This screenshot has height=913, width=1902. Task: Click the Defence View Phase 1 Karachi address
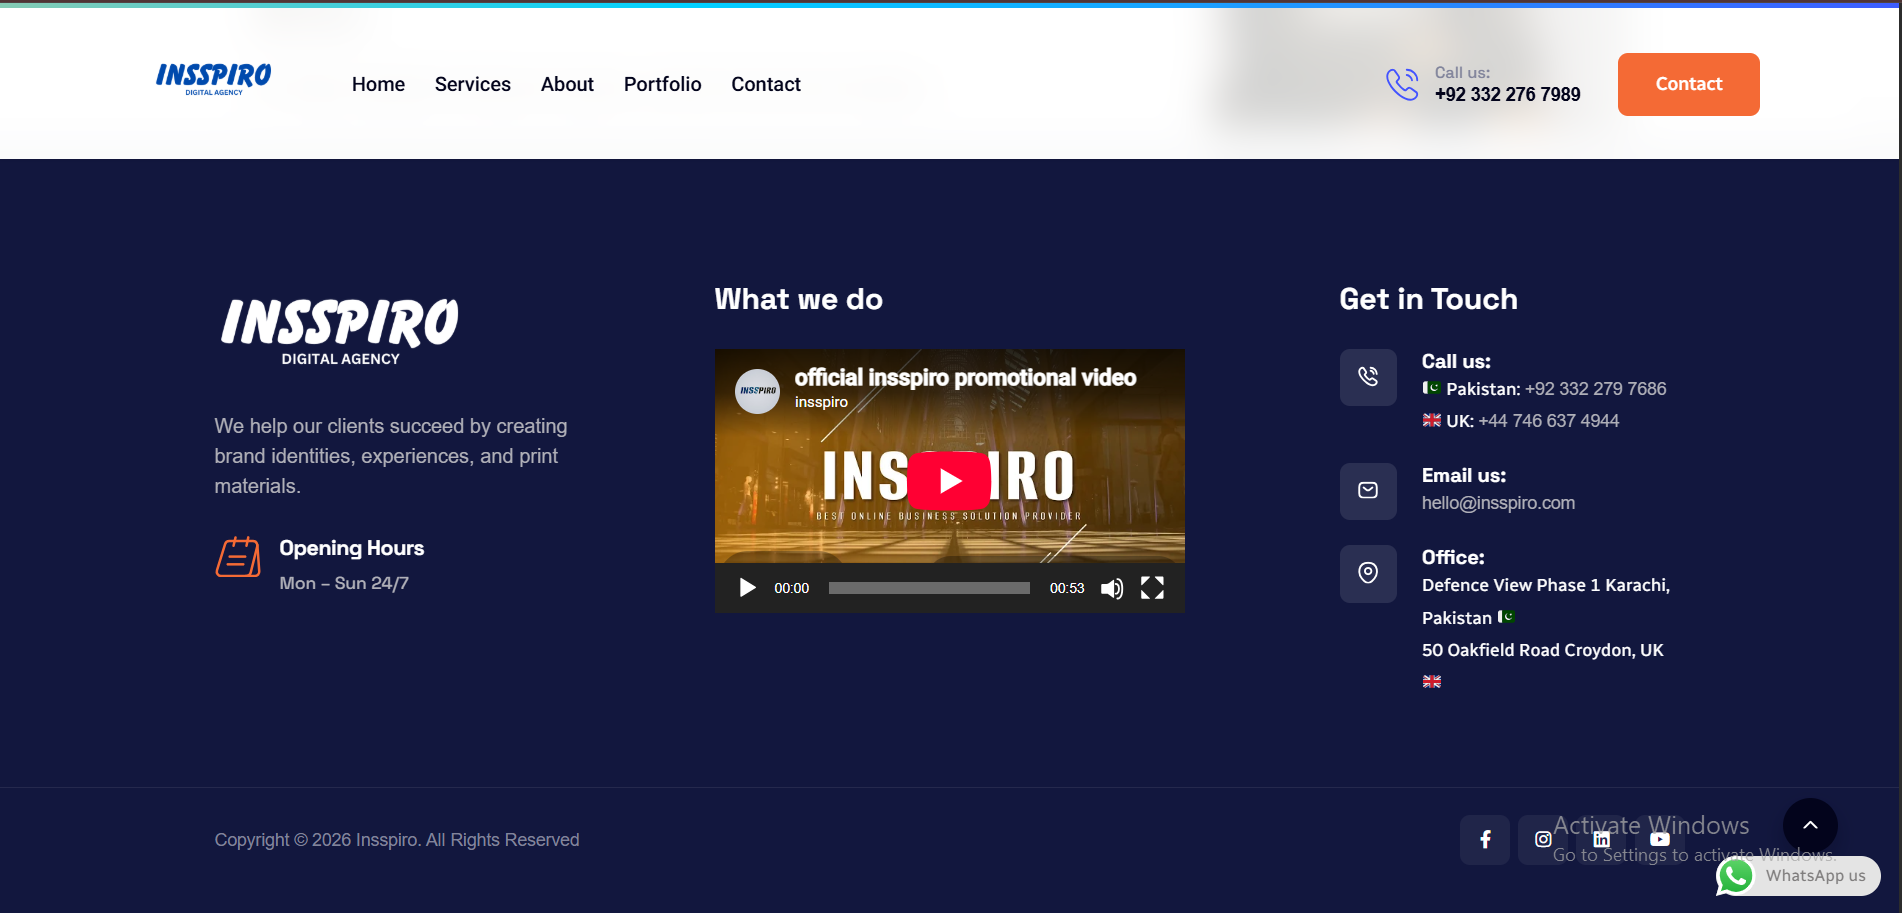click(1546, 601)
